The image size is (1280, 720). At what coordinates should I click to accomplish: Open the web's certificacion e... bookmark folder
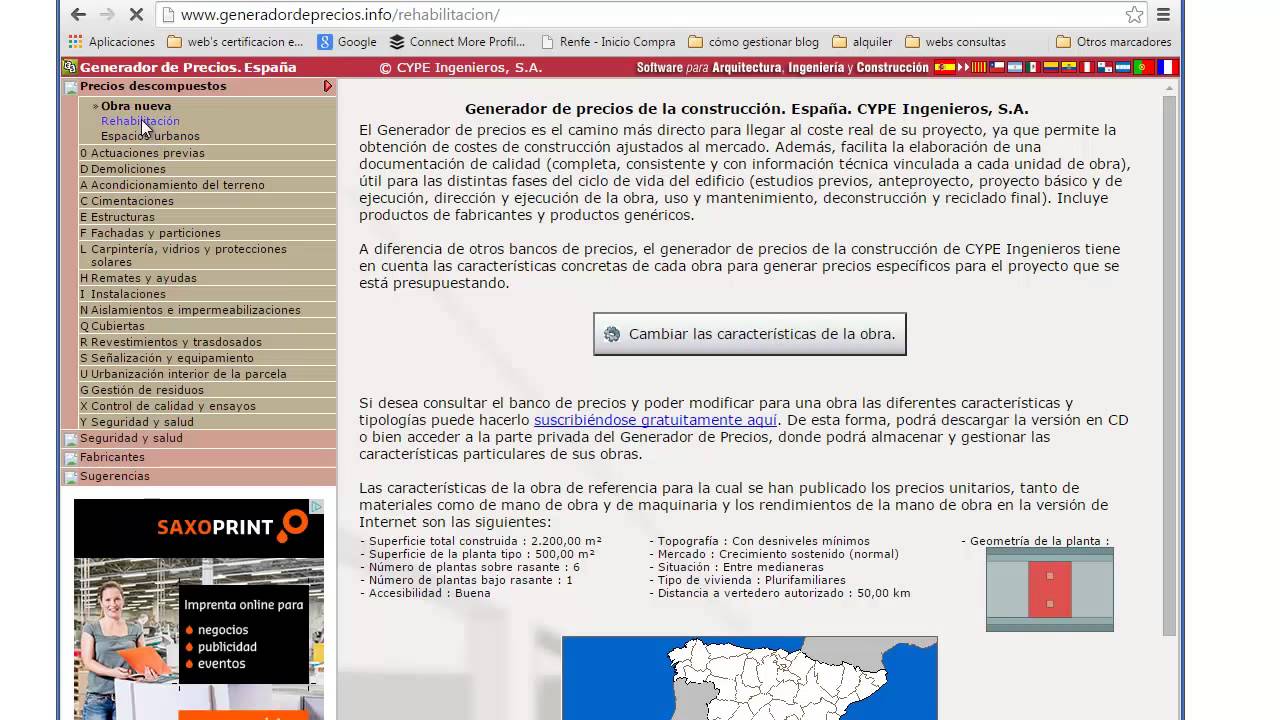[x=235, y=42]
